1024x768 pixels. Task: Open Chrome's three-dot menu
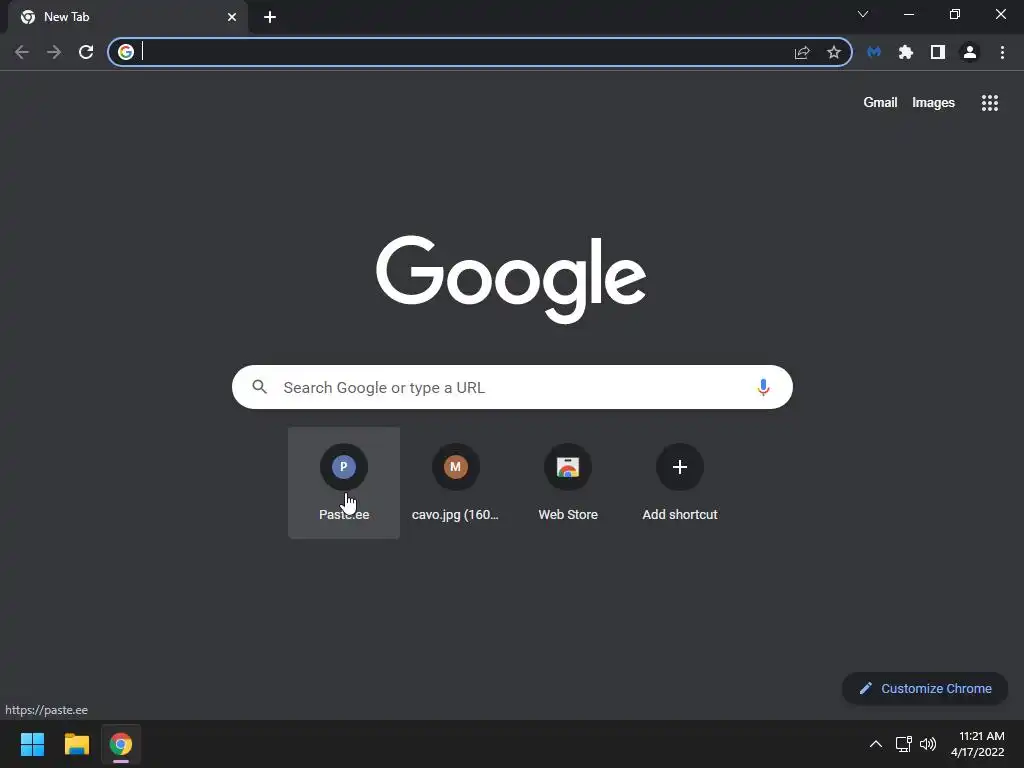click(x=1002, y=52)
